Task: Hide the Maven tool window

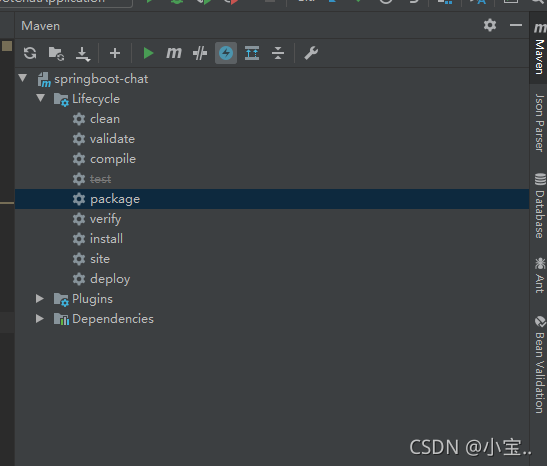Action: coord(516,25)
